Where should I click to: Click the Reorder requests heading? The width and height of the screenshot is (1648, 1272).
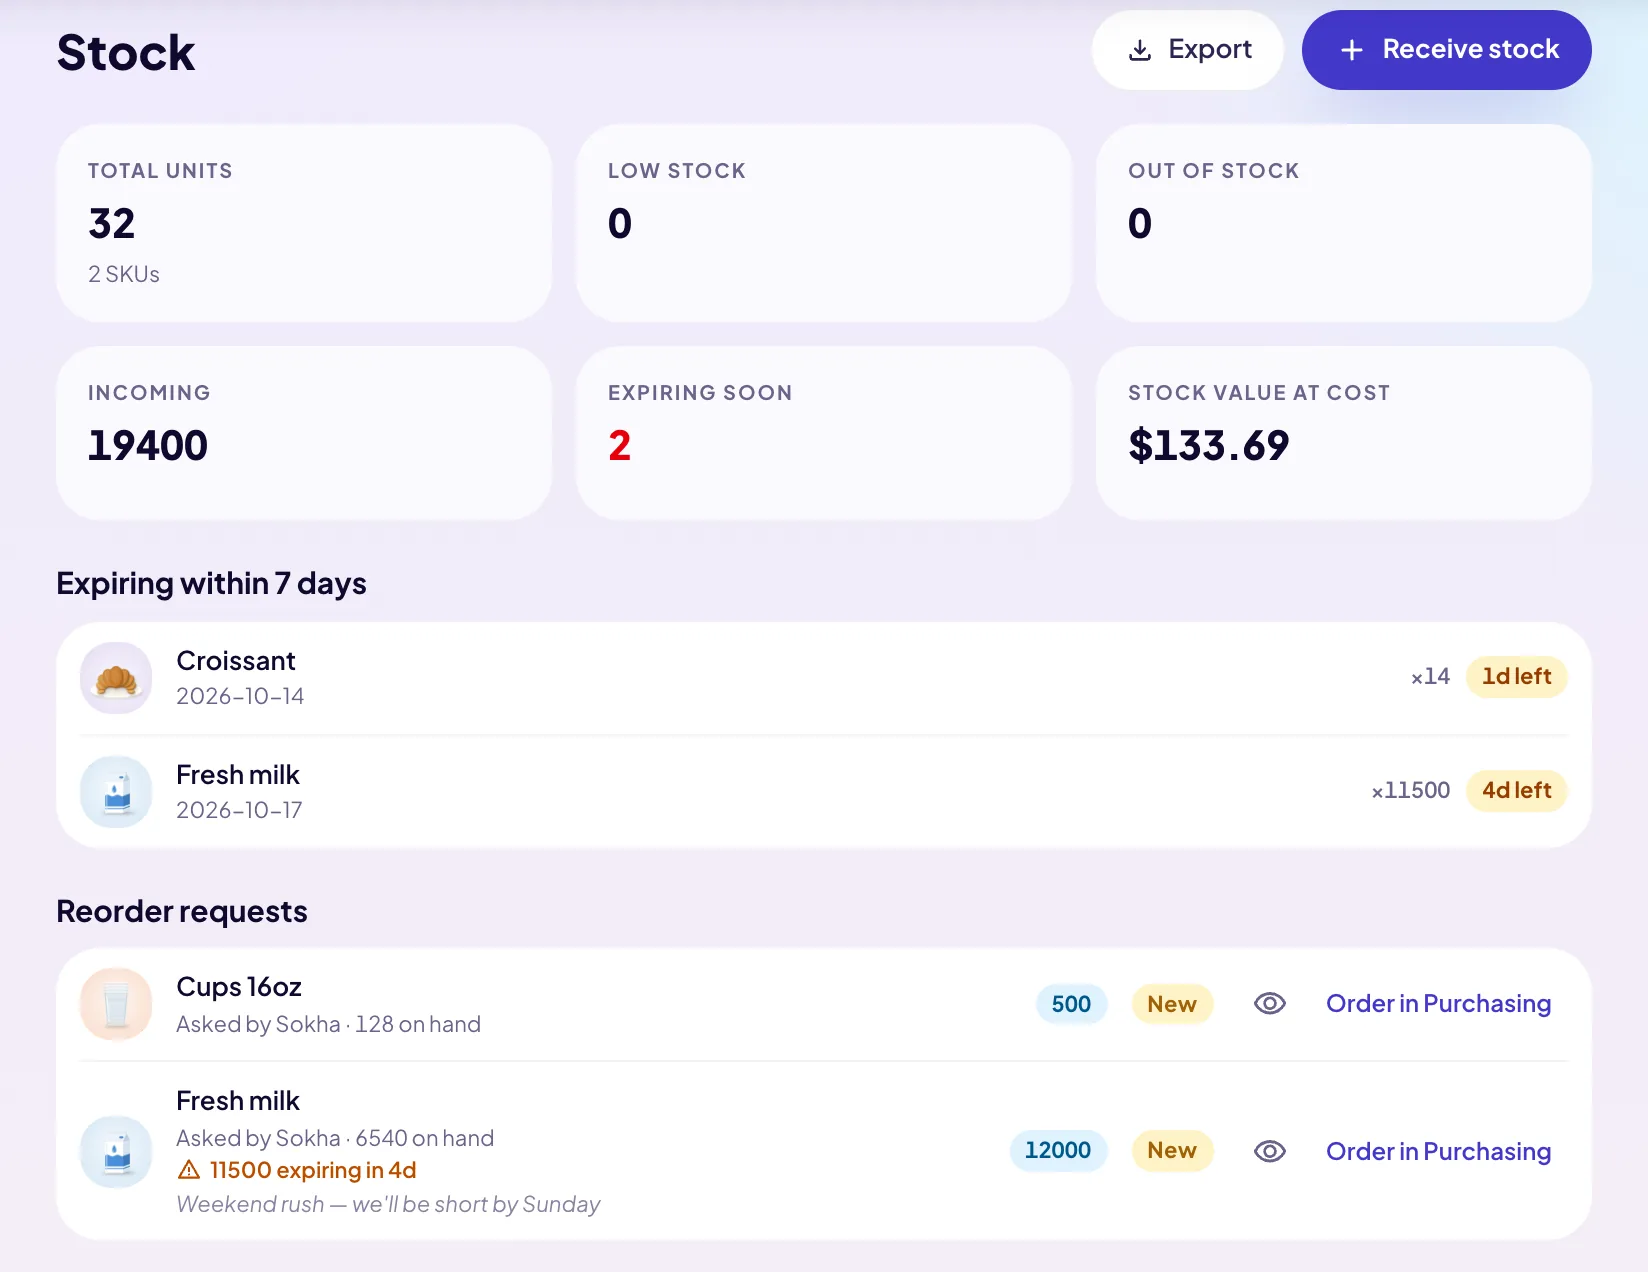pos(182,912)
